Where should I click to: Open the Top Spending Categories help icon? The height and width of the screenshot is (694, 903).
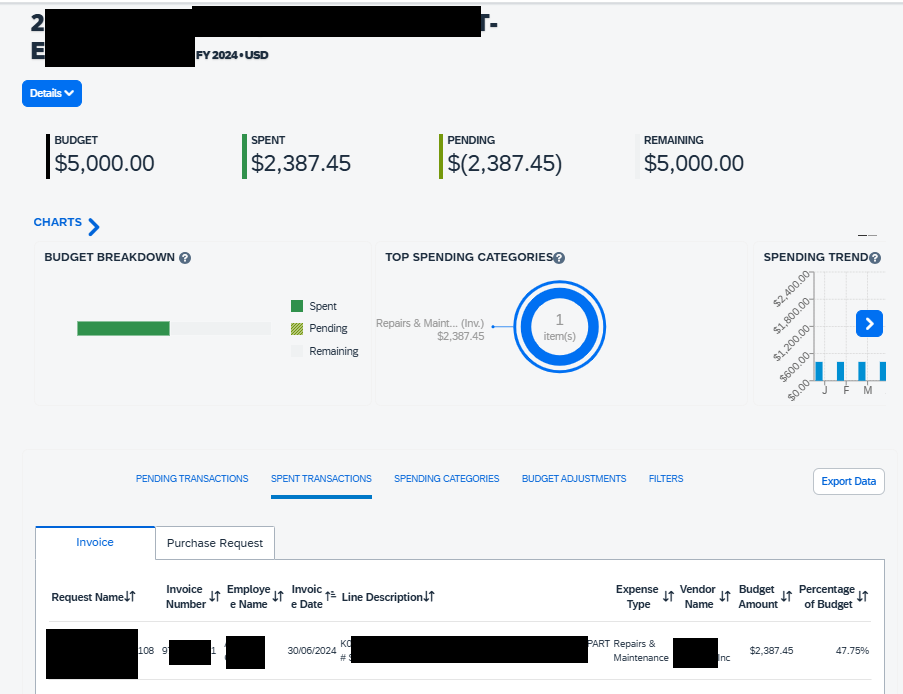point(559,258)
